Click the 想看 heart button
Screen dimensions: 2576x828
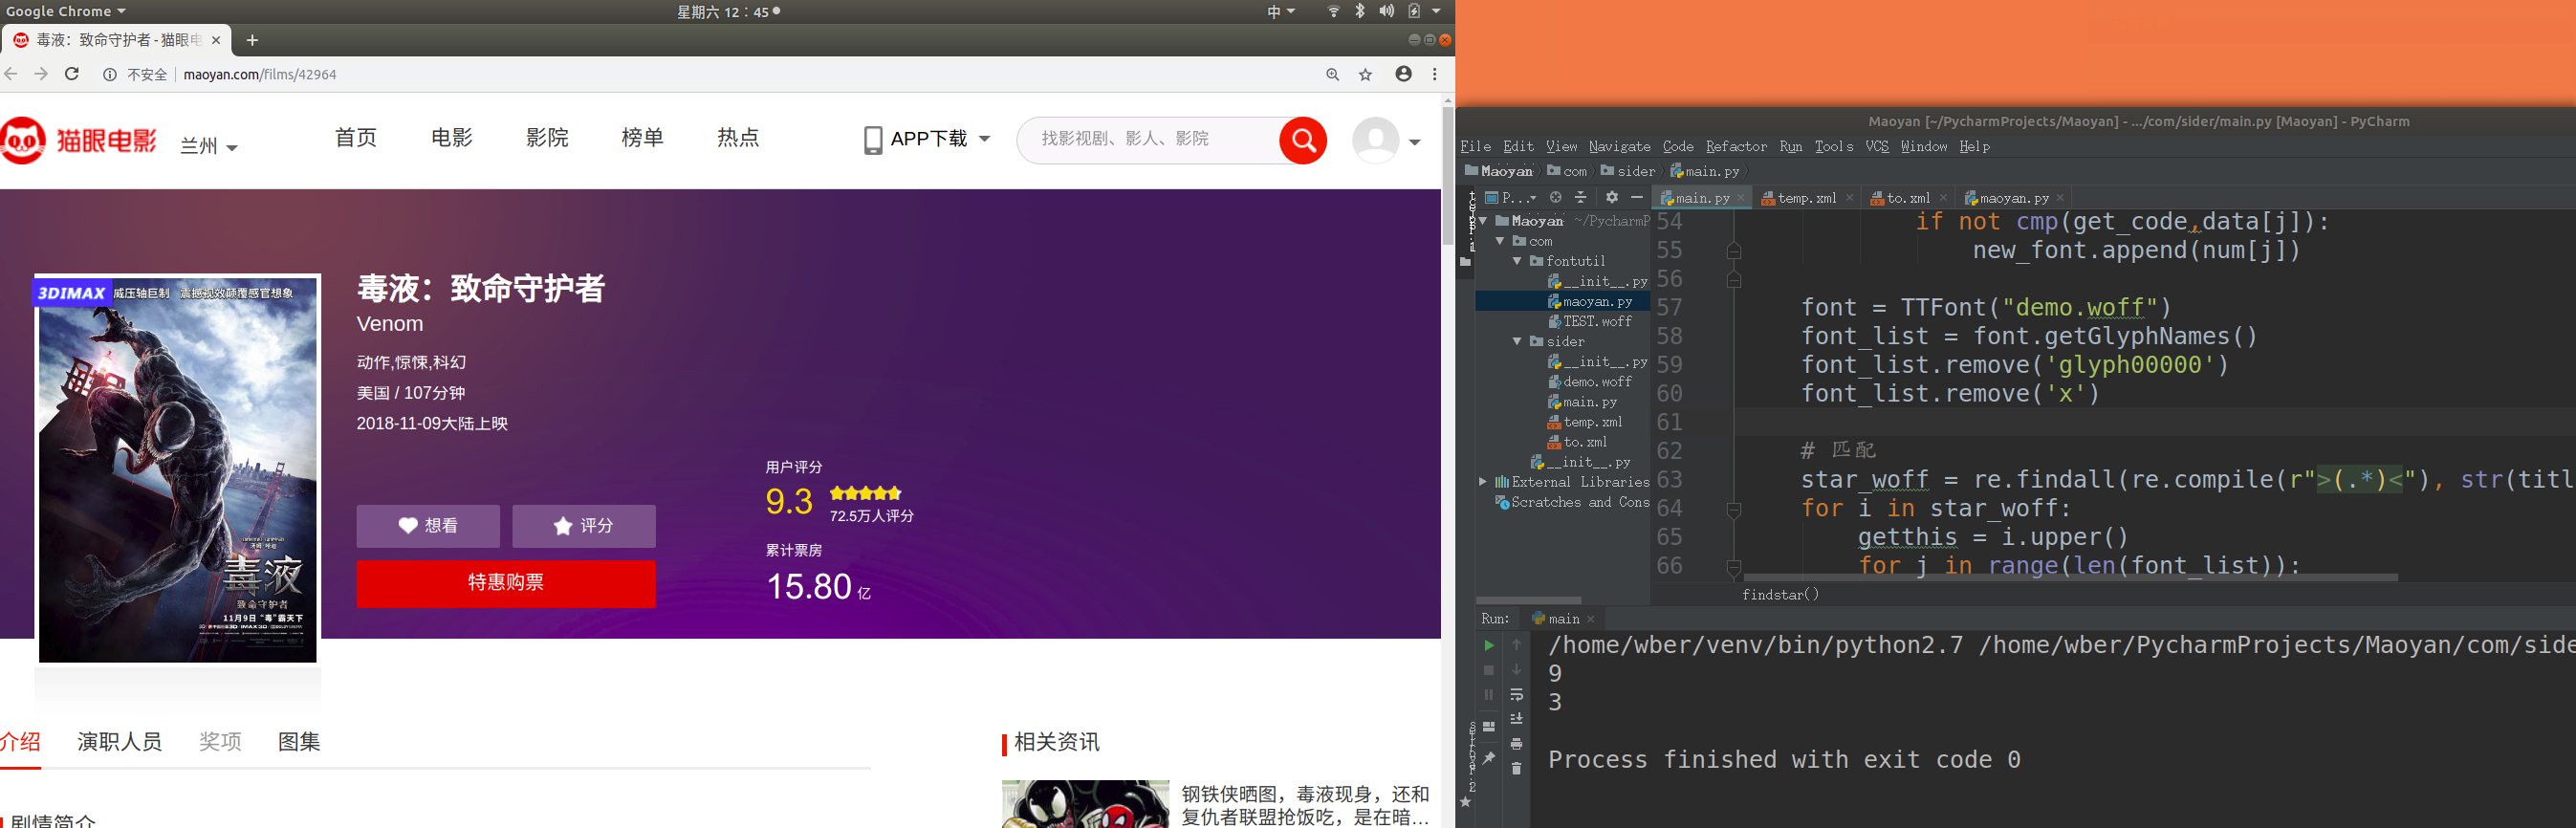click(x=428, y=526)
